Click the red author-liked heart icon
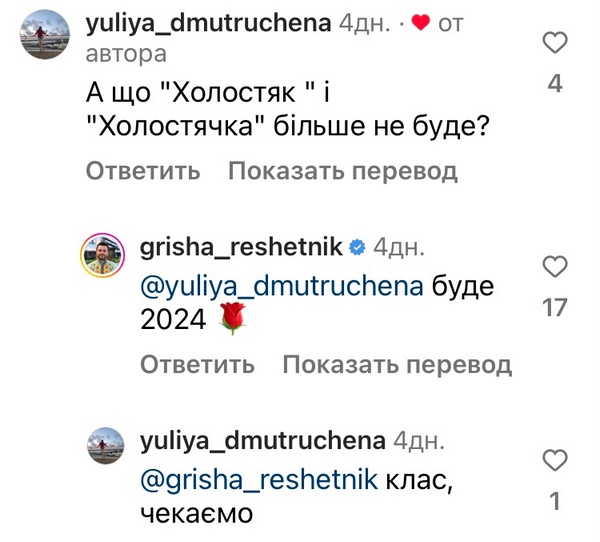600x542 pixels. pyautogui.click(x=420, y=23)
